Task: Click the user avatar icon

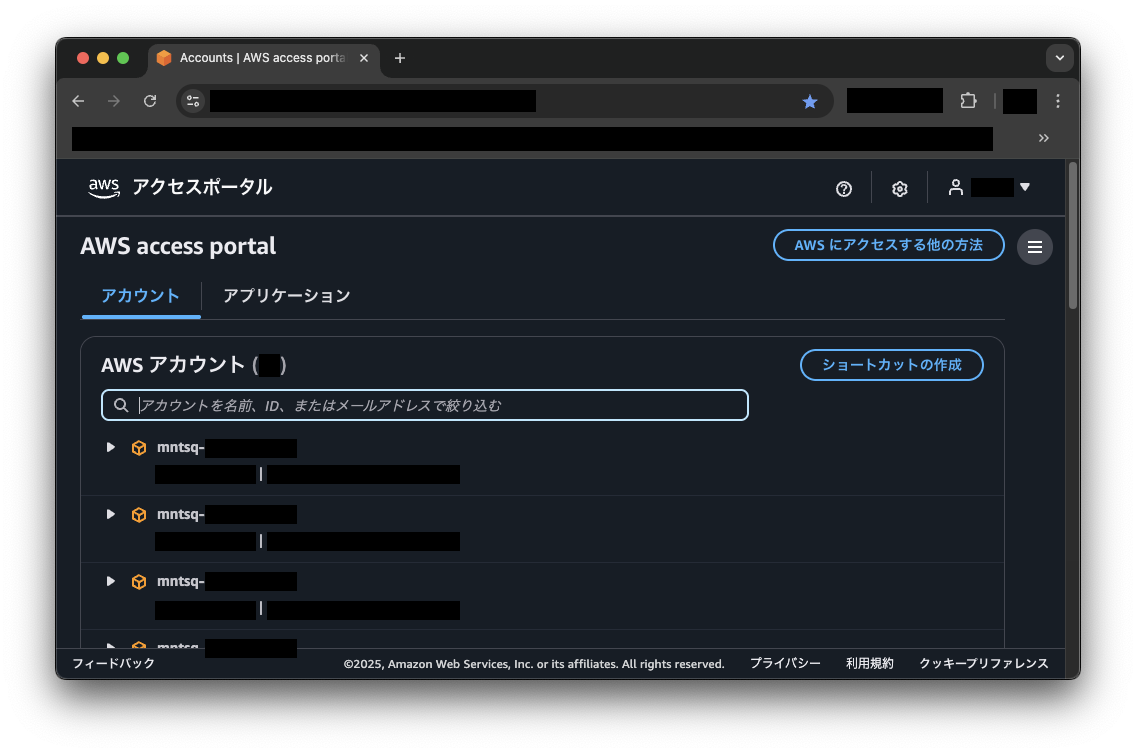Action: (x=956, y=188)
